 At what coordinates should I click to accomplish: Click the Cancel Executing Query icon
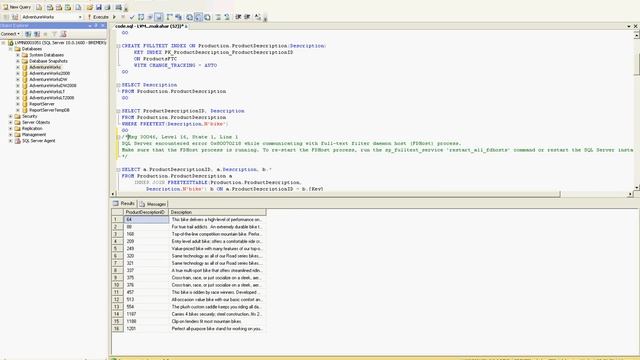click(x=123, y=17)
